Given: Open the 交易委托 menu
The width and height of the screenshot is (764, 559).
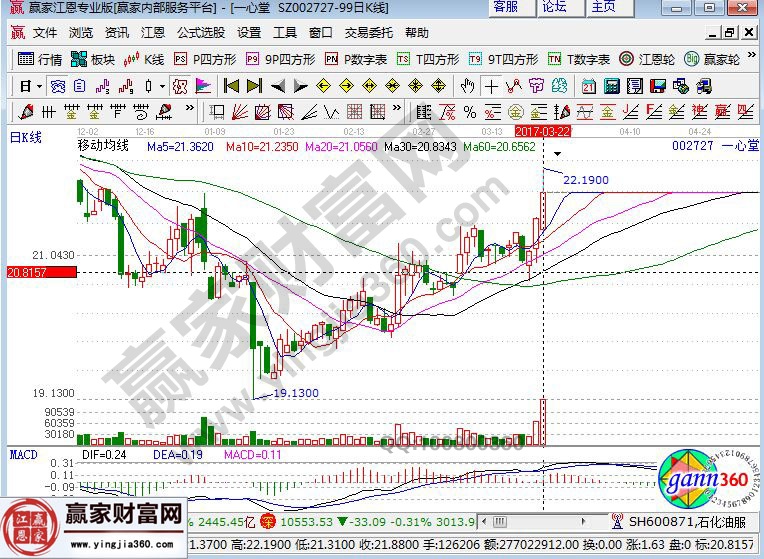Looking at the screenshot, I should point(369,32).
